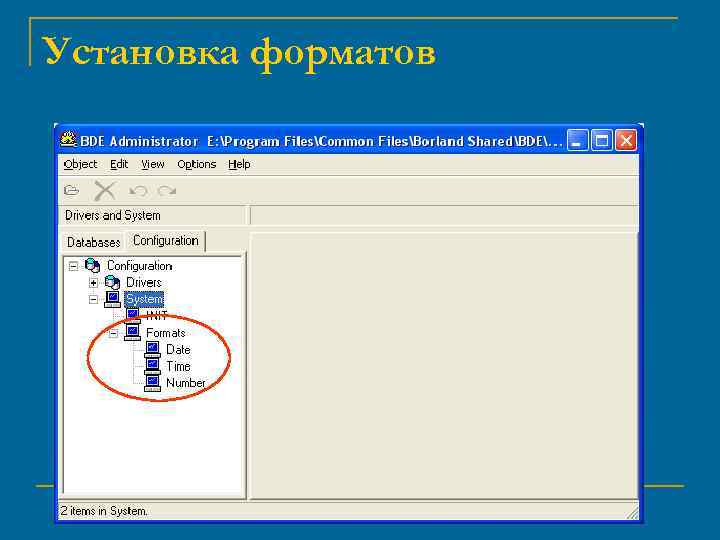Select the Formats tree item
The width and height of the screenshot is (720, 540).
(x=166, y=333)
